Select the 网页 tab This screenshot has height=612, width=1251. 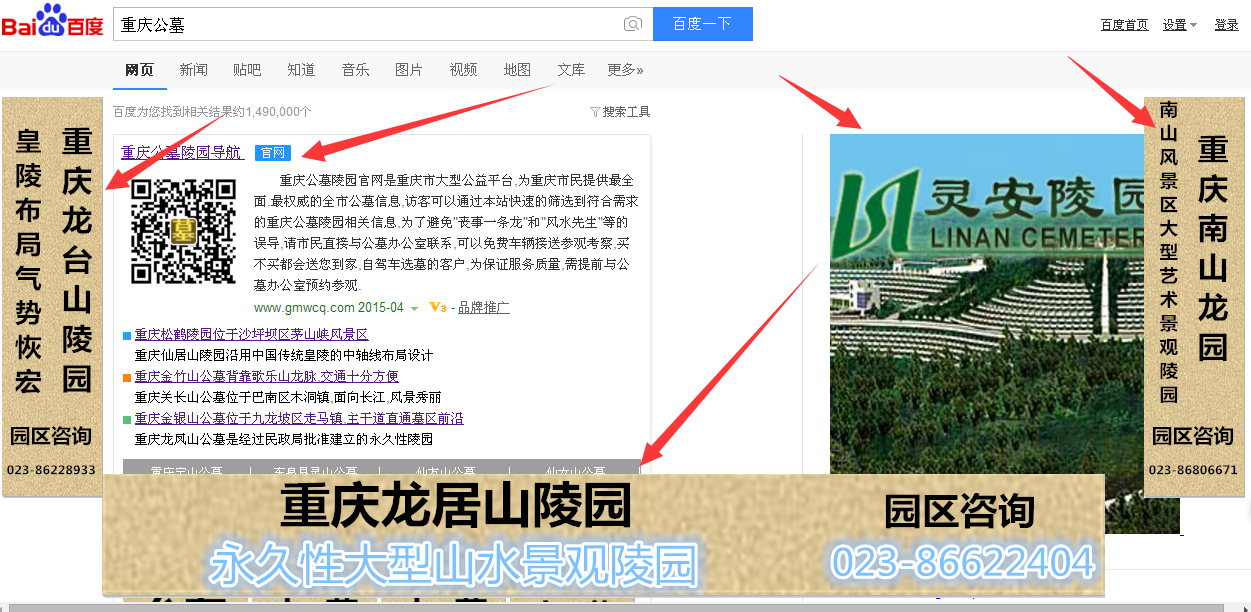tap(140, 70)
